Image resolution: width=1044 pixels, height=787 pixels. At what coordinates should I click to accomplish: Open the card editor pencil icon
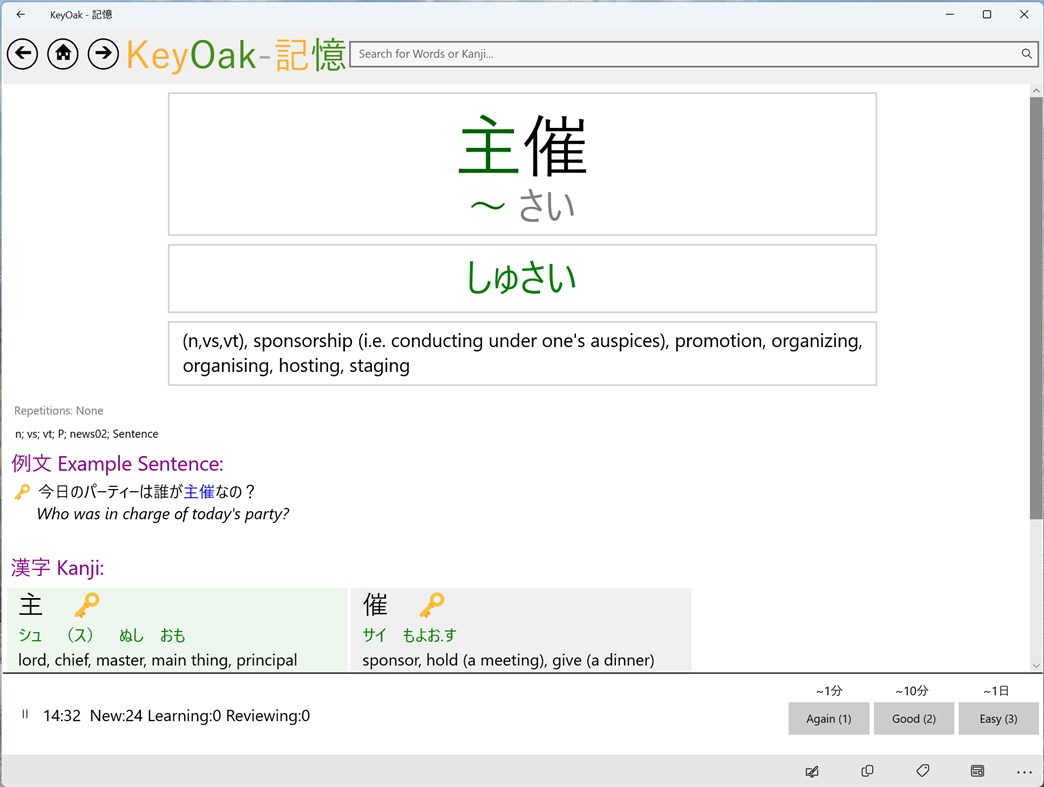point(812,771)
